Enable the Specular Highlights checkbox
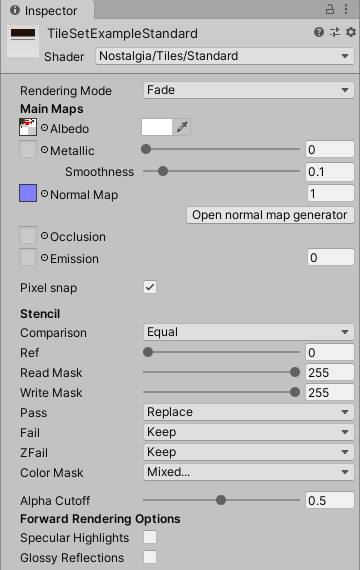This screenshot has width=360, height=570. pyautogui.click(x=150, y=537)
